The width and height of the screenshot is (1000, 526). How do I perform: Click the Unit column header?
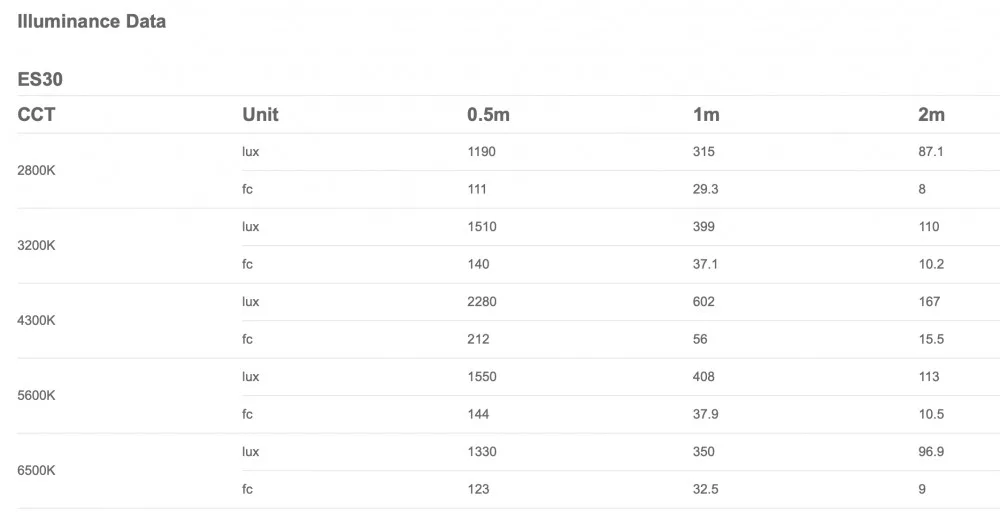click(260, 115)
